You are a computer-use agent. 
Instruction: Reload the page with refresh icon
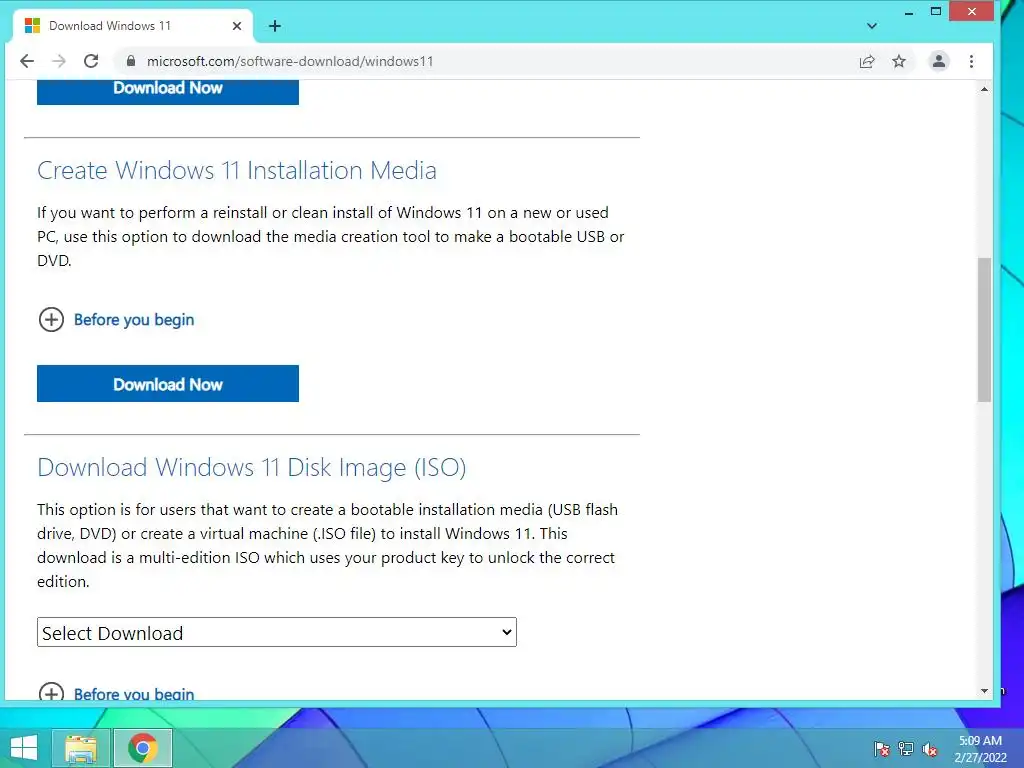point(91,61)
